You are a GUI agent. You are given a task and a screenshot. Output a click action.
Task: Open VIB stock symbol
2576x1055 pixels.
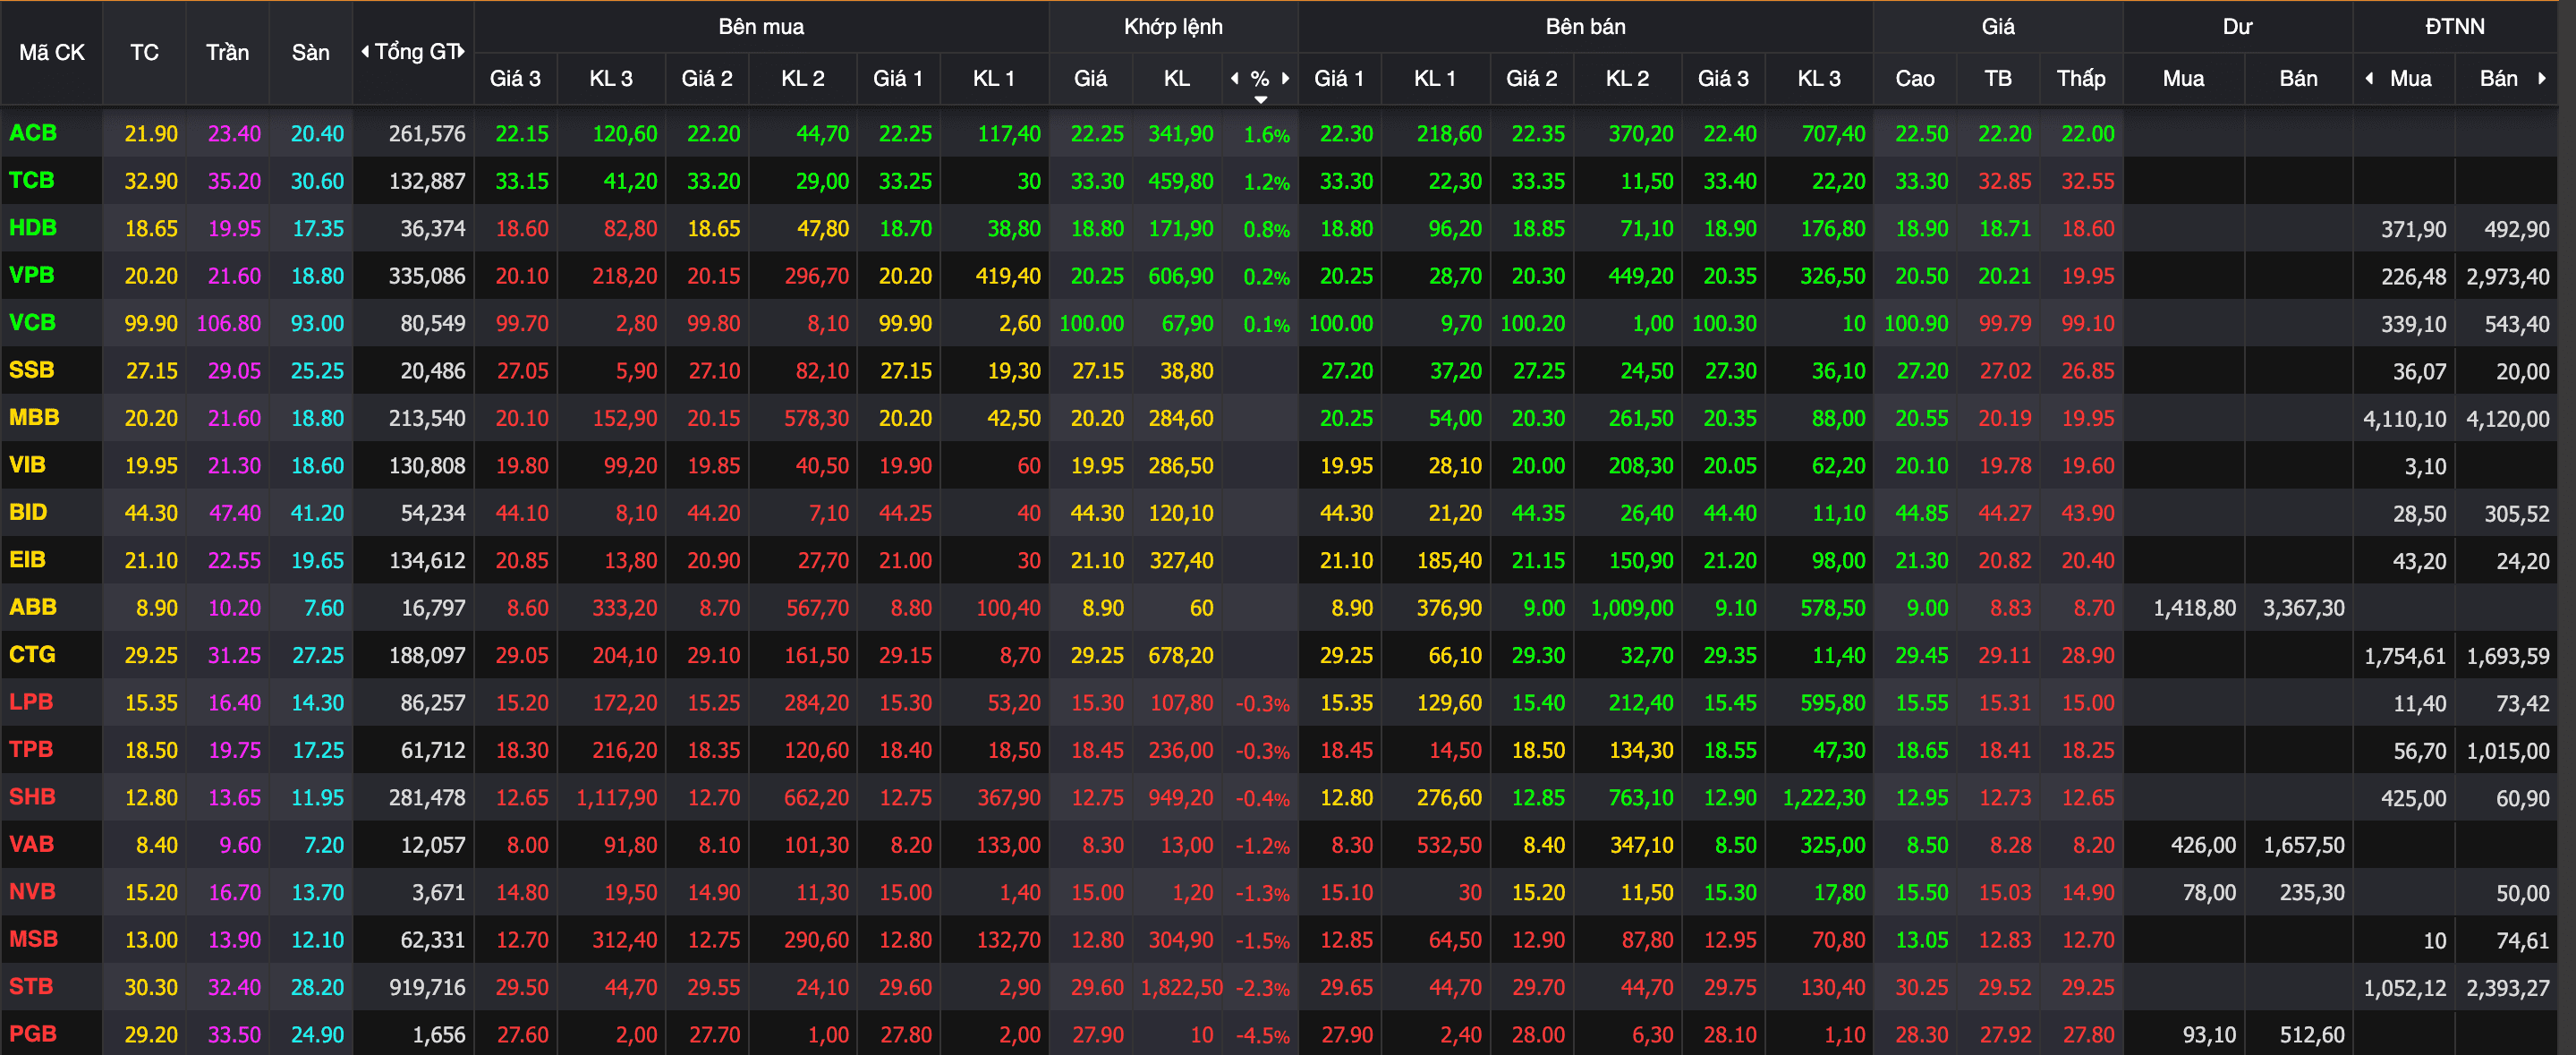pyautogui.click(x=27, y=465)
